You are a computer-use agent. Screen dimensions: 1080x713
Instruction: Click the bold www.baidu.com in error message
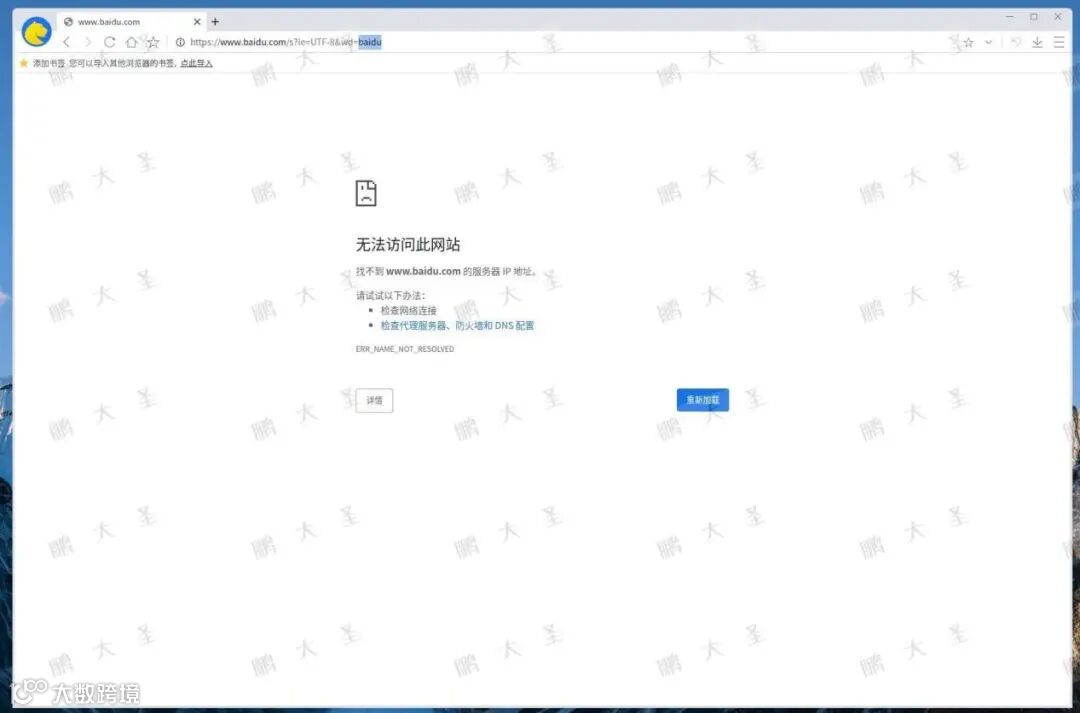423,271
